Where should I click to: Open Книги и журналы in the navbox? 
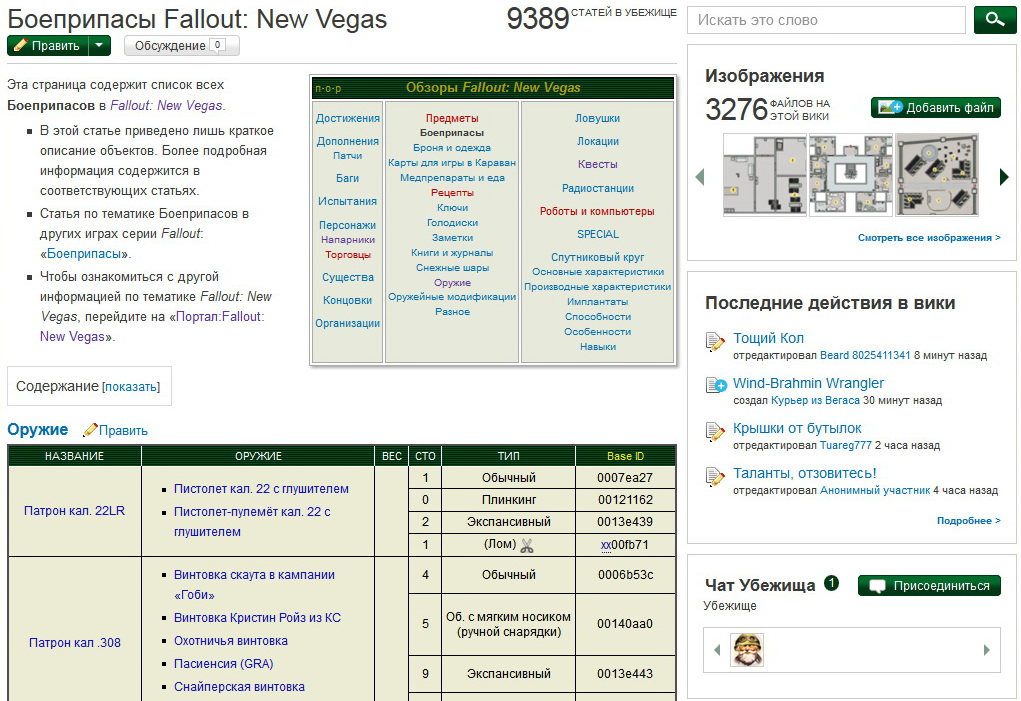tap(452, 253)
